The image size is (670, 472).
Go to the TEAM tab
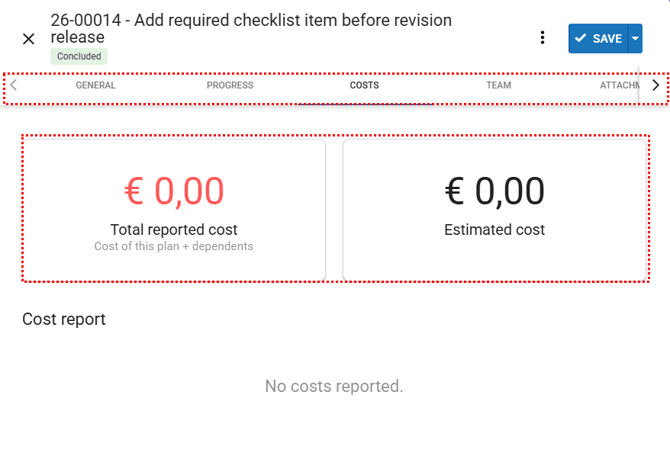pyautogui.click(x=498, y=86)
